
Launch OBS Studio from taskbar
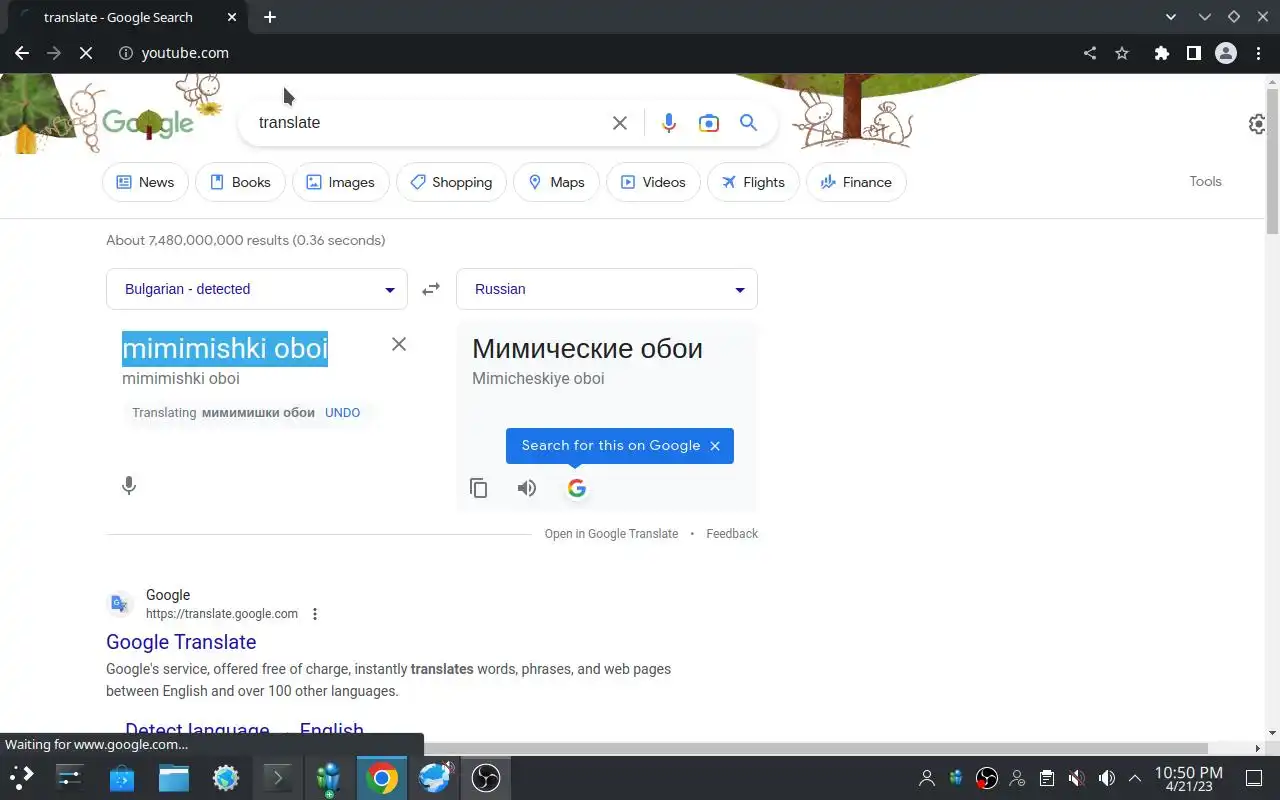[x=486, y=777]
